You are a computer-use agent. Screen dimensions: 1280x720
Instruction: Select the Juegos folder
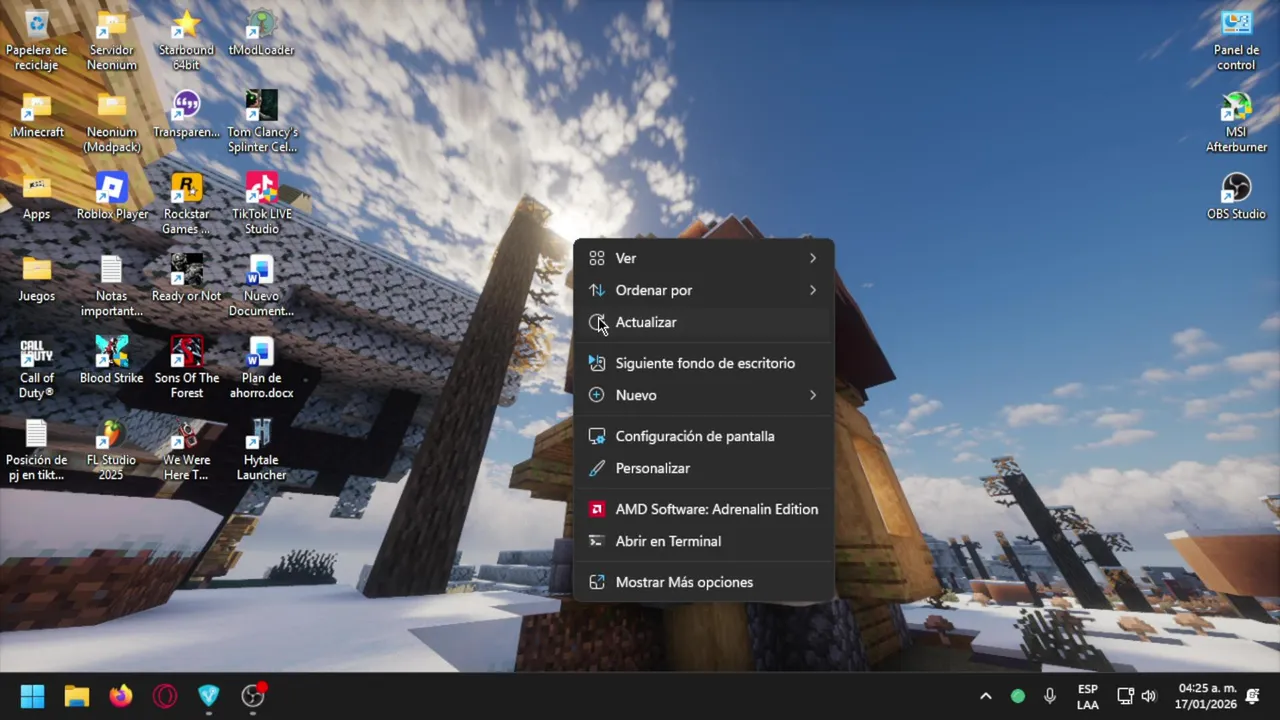pos(36,279)
